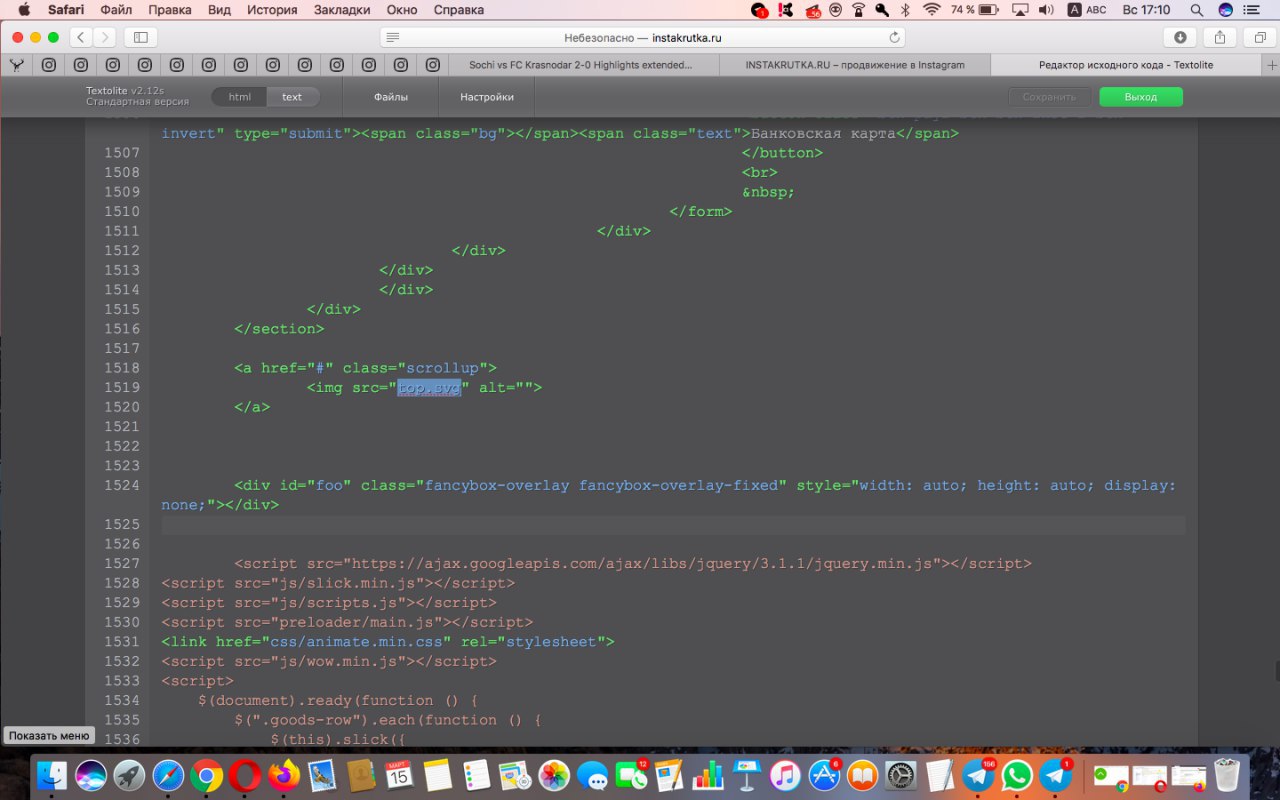Click the js/slick.min.js script source

pos(347,583)
